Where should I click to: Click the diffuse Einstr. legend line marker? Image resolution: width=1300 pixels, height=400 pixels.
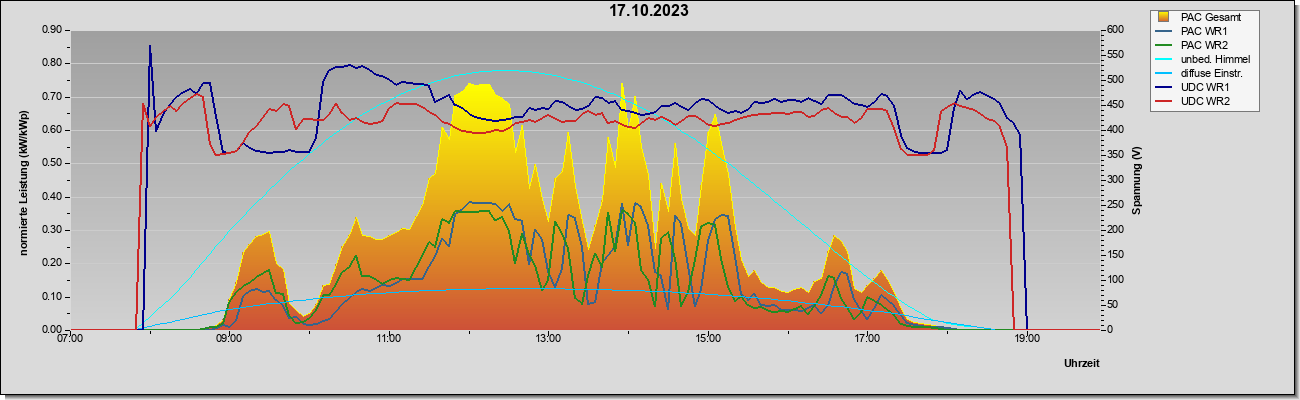(x=1164, y=73)
